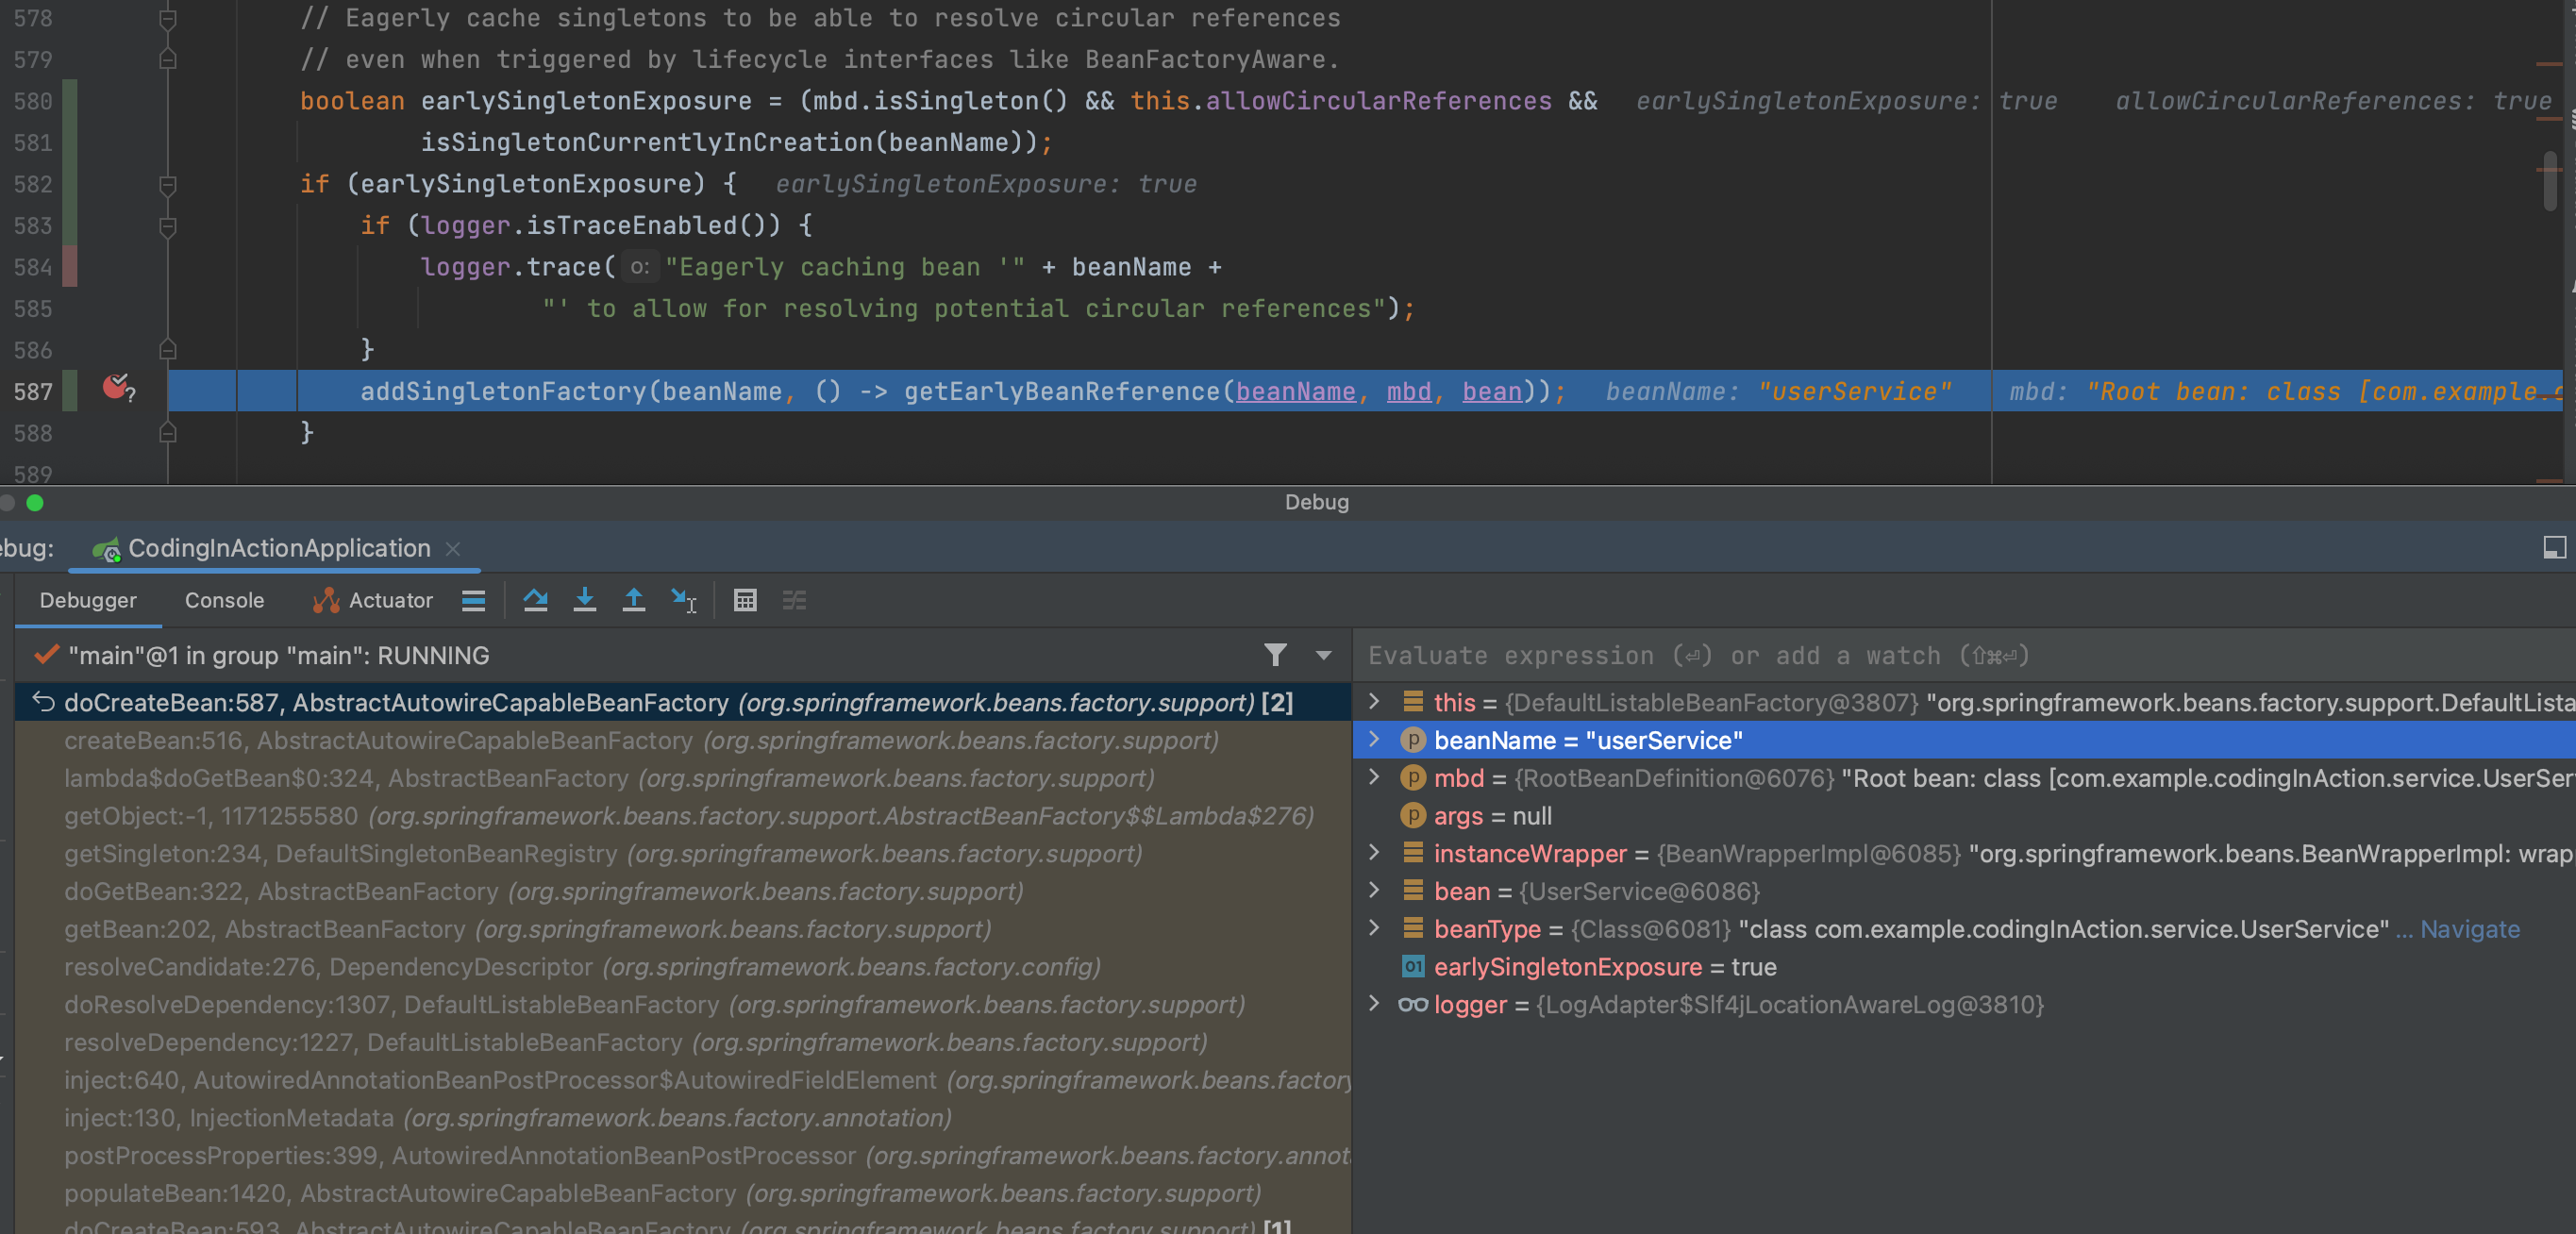Switch to the Console tab
Screen dimensions: 2576x1234
(x=224, y=600)
